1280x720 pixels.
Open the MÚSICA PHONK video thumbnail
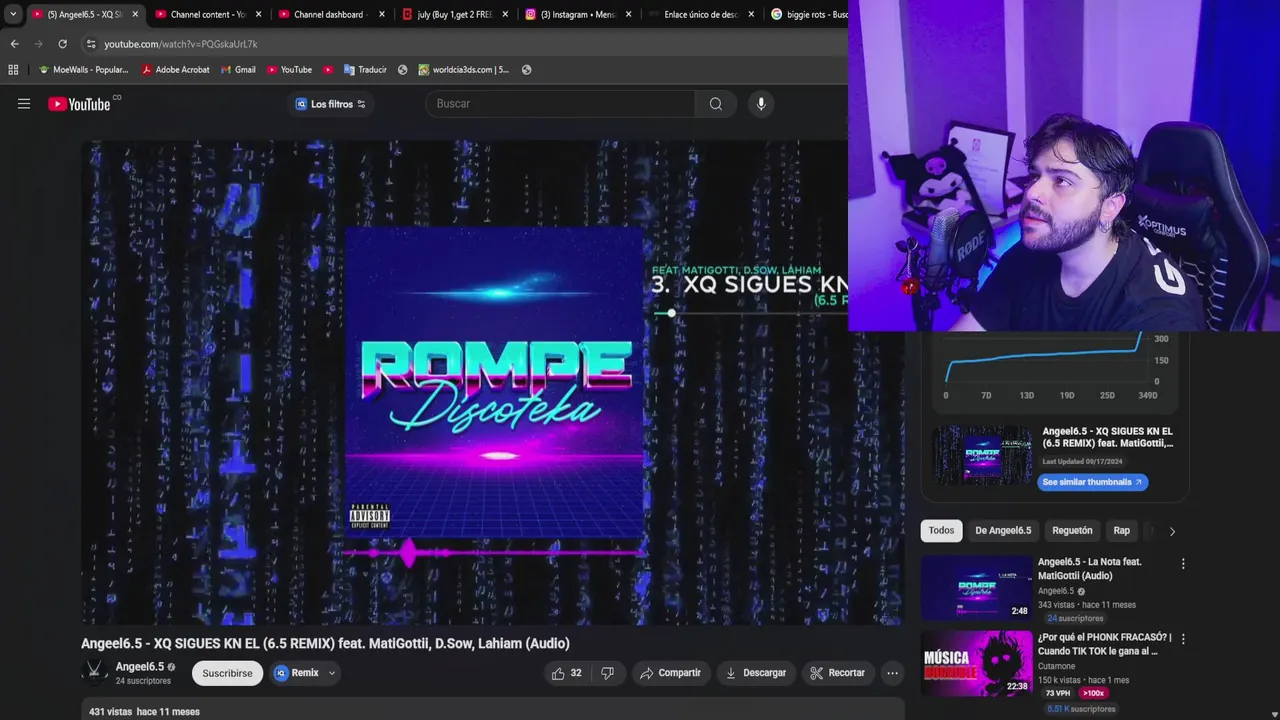click(x=977, y=663)
